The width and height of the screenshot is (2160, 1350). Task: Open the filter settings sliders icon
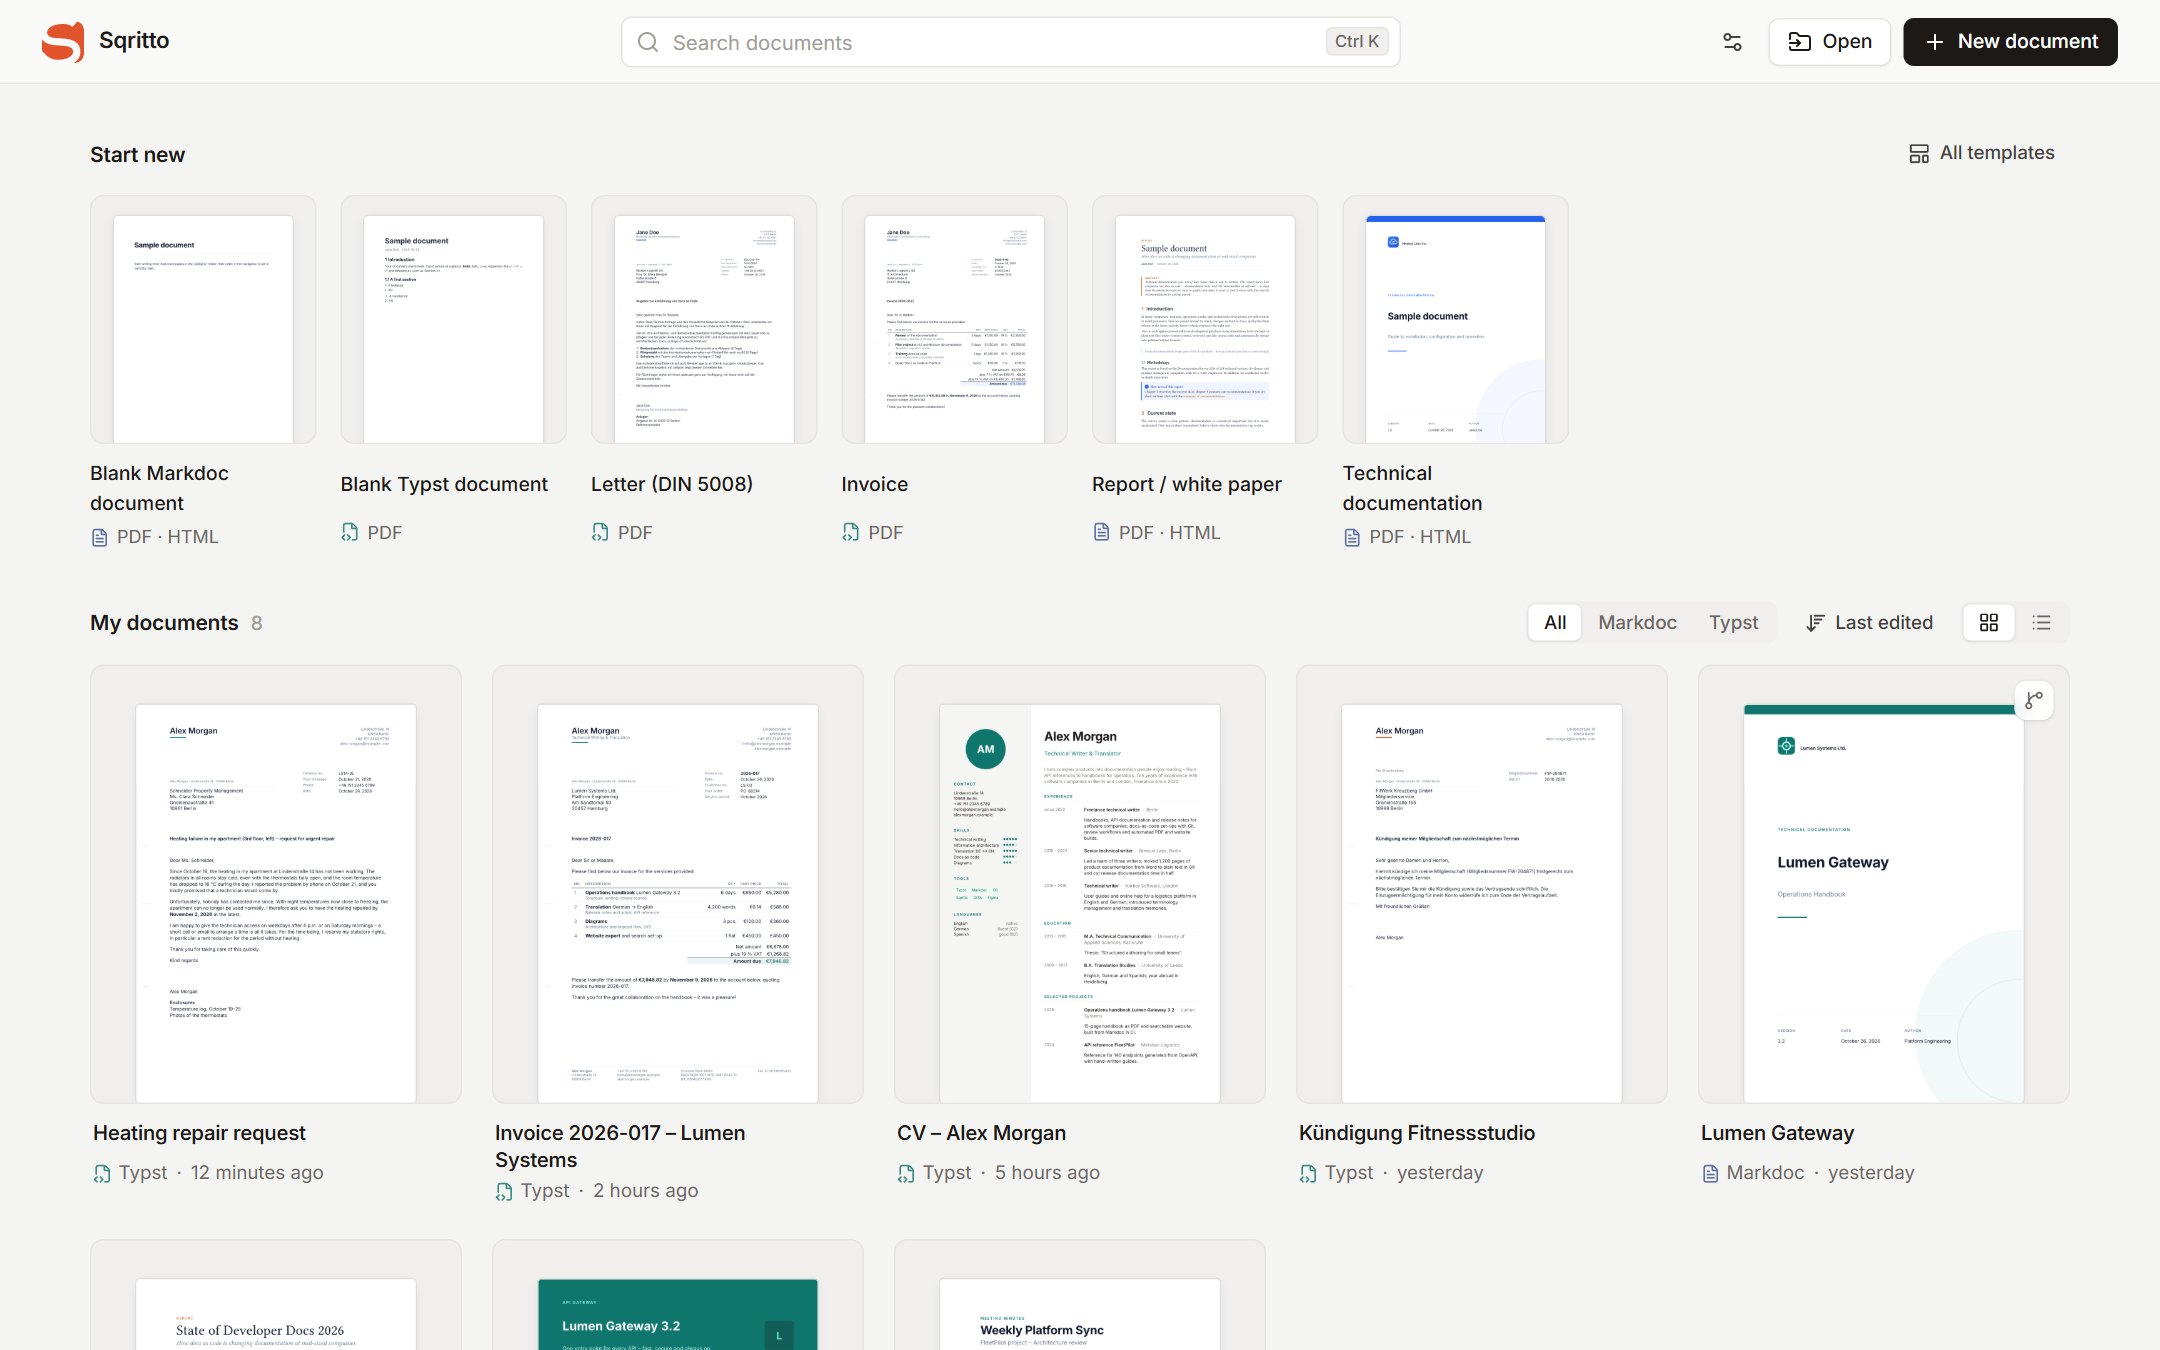1732,42
